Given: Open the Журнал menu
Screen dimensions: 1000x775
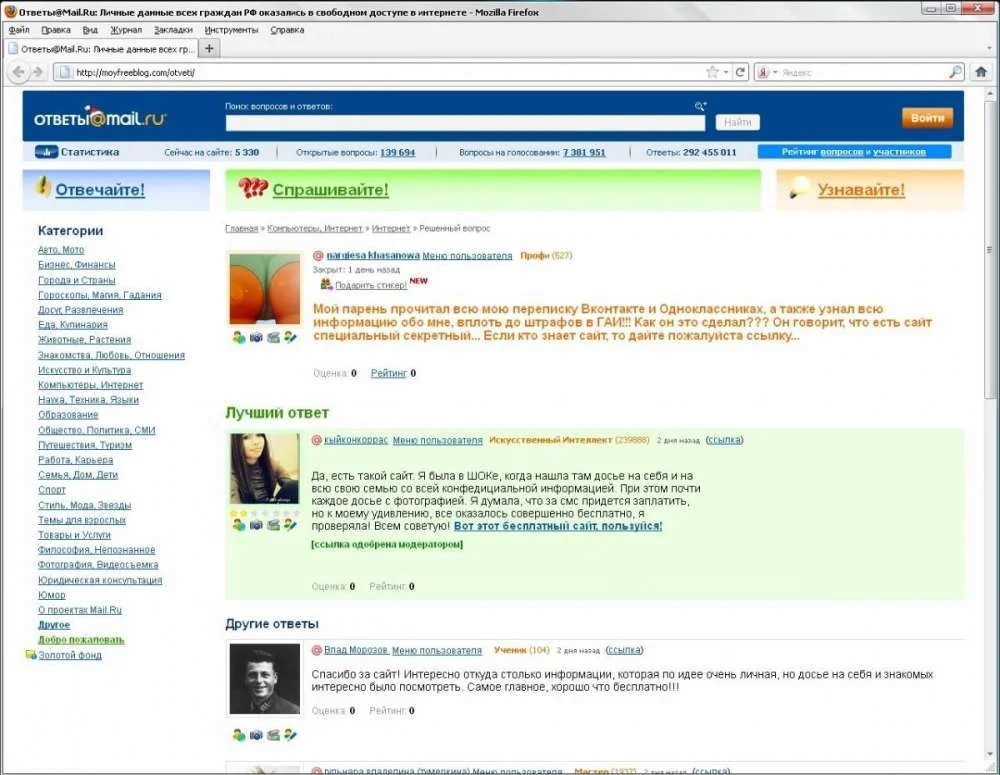Looking at the screenshot, I should click(x=126, y=30).
